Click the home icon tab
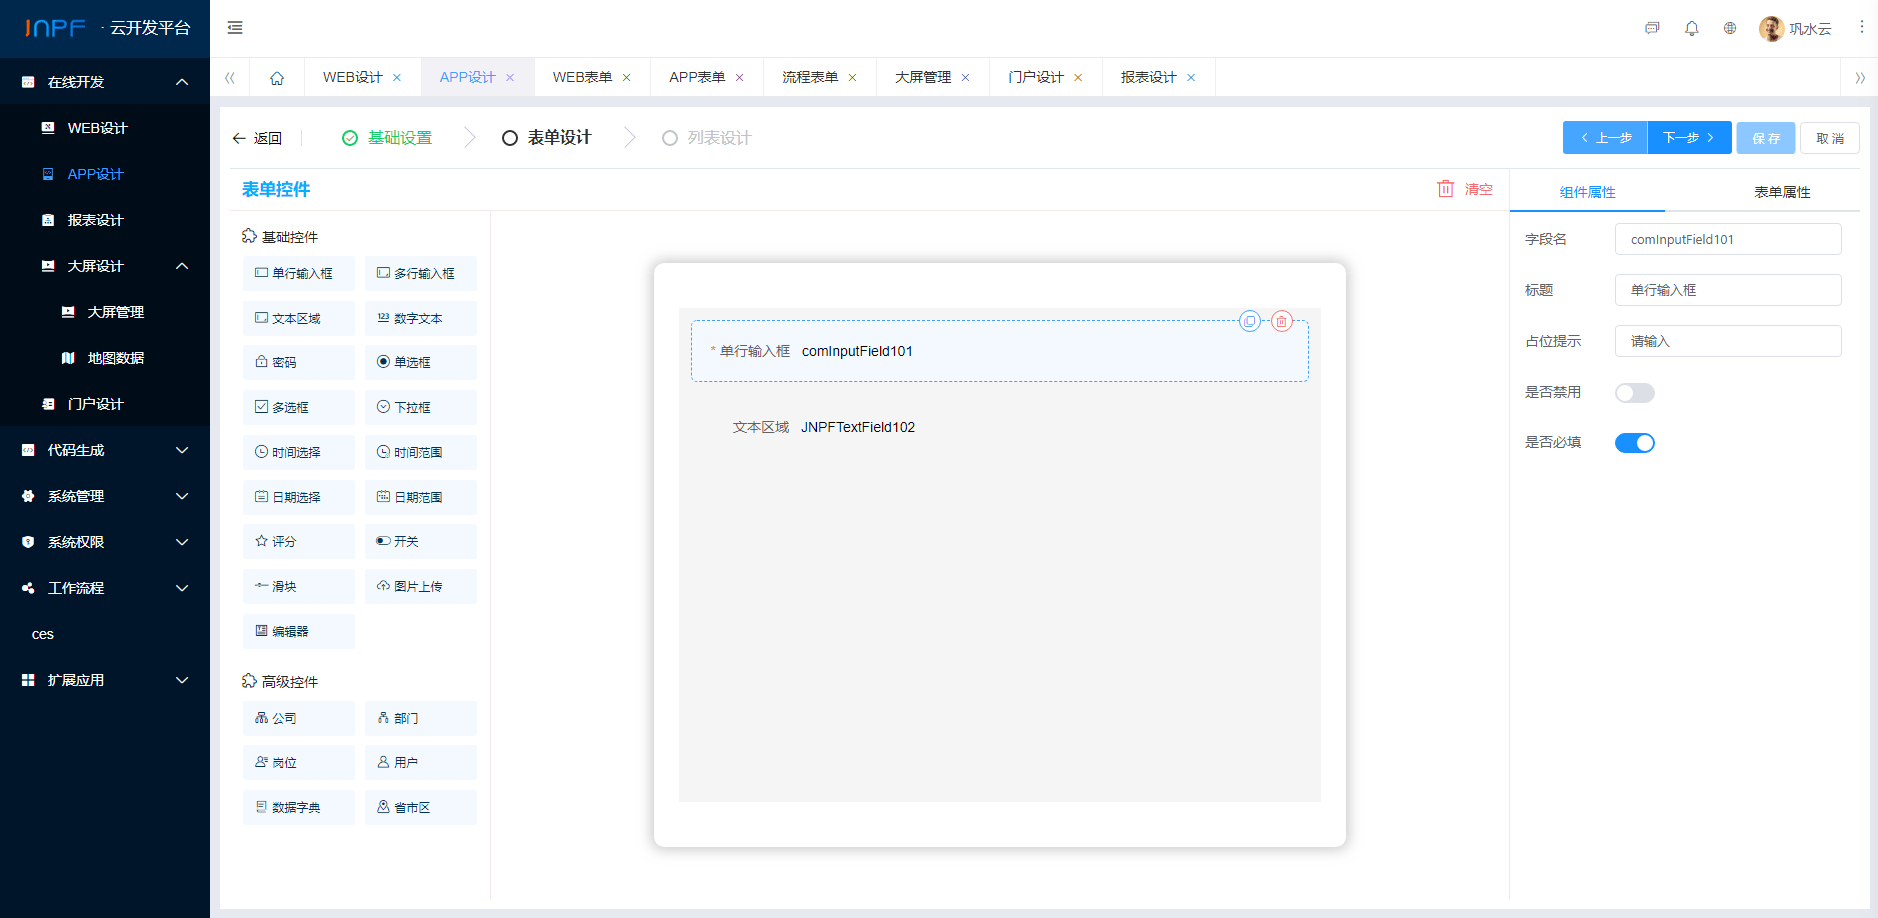1878x918 pixels. click(277, 78)
